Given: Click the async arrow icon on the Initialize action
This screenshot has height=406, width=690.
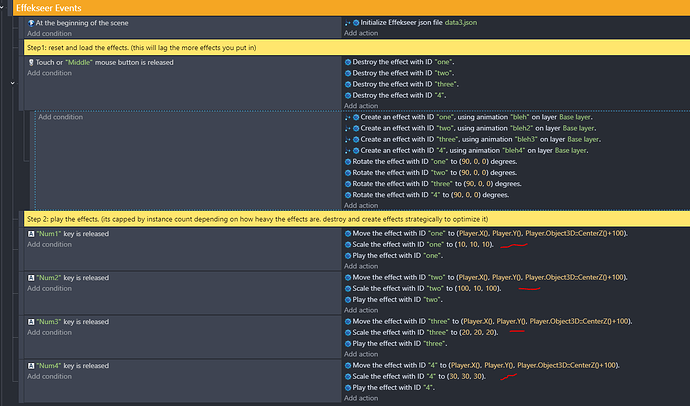Looking at the screenshot, I should pos(348,23).
